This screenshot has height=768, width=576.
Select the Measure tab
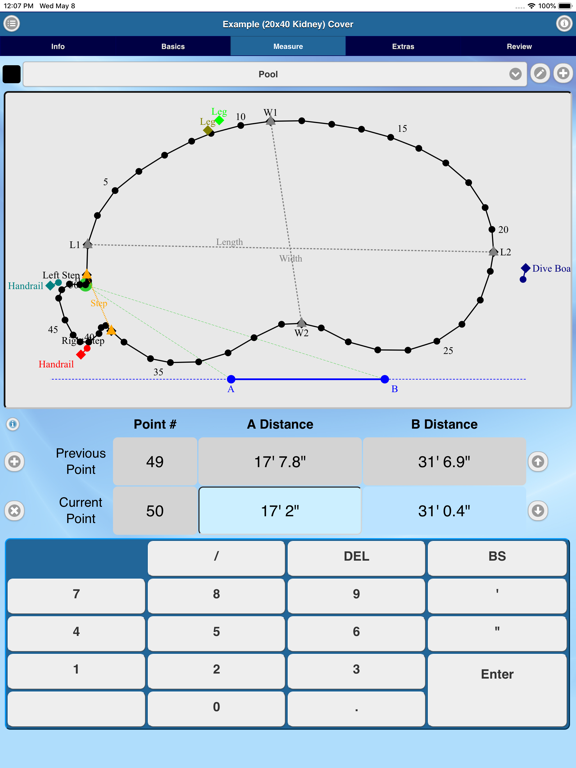tap(288, 46)
